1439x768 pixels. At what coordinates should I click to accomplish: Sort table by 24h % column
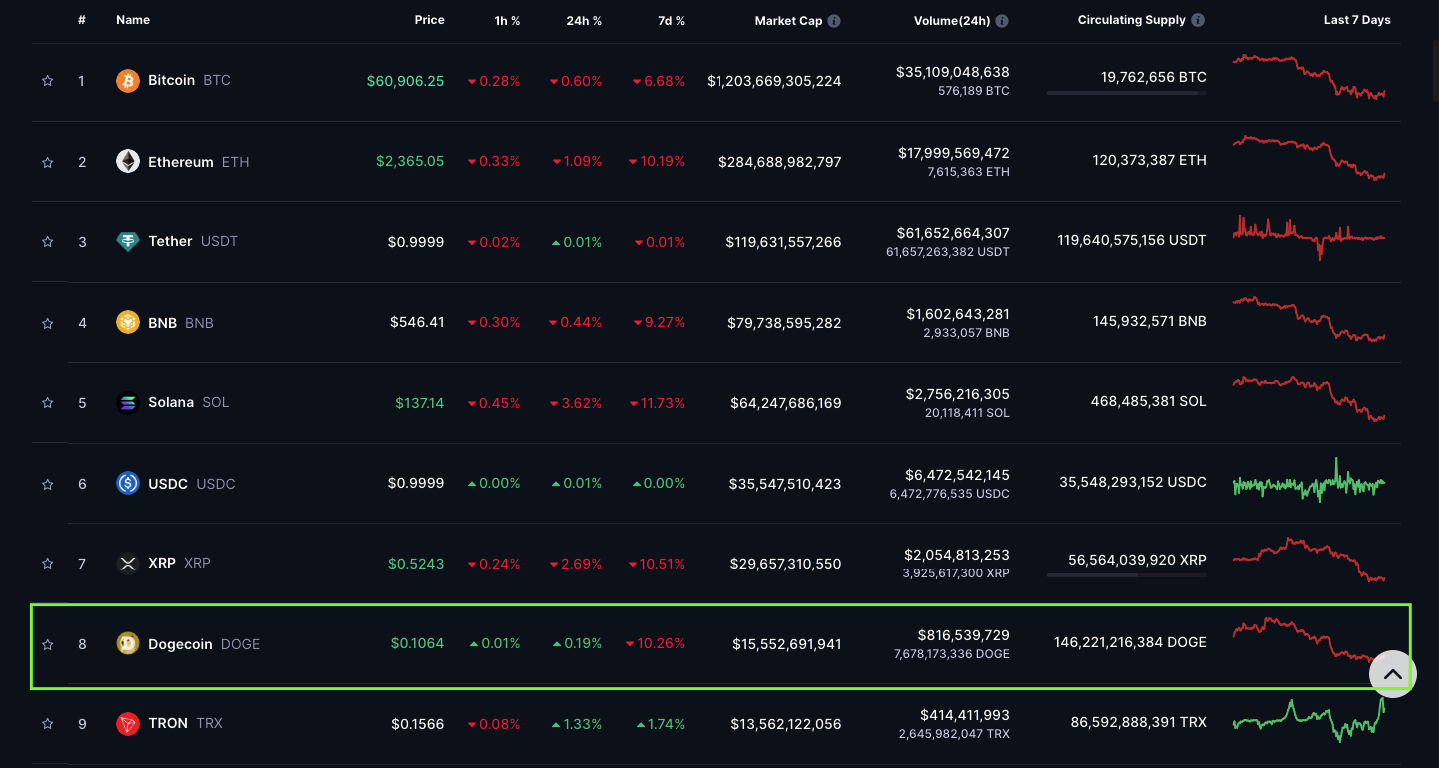pyautogui.click(x=584, y=20)
